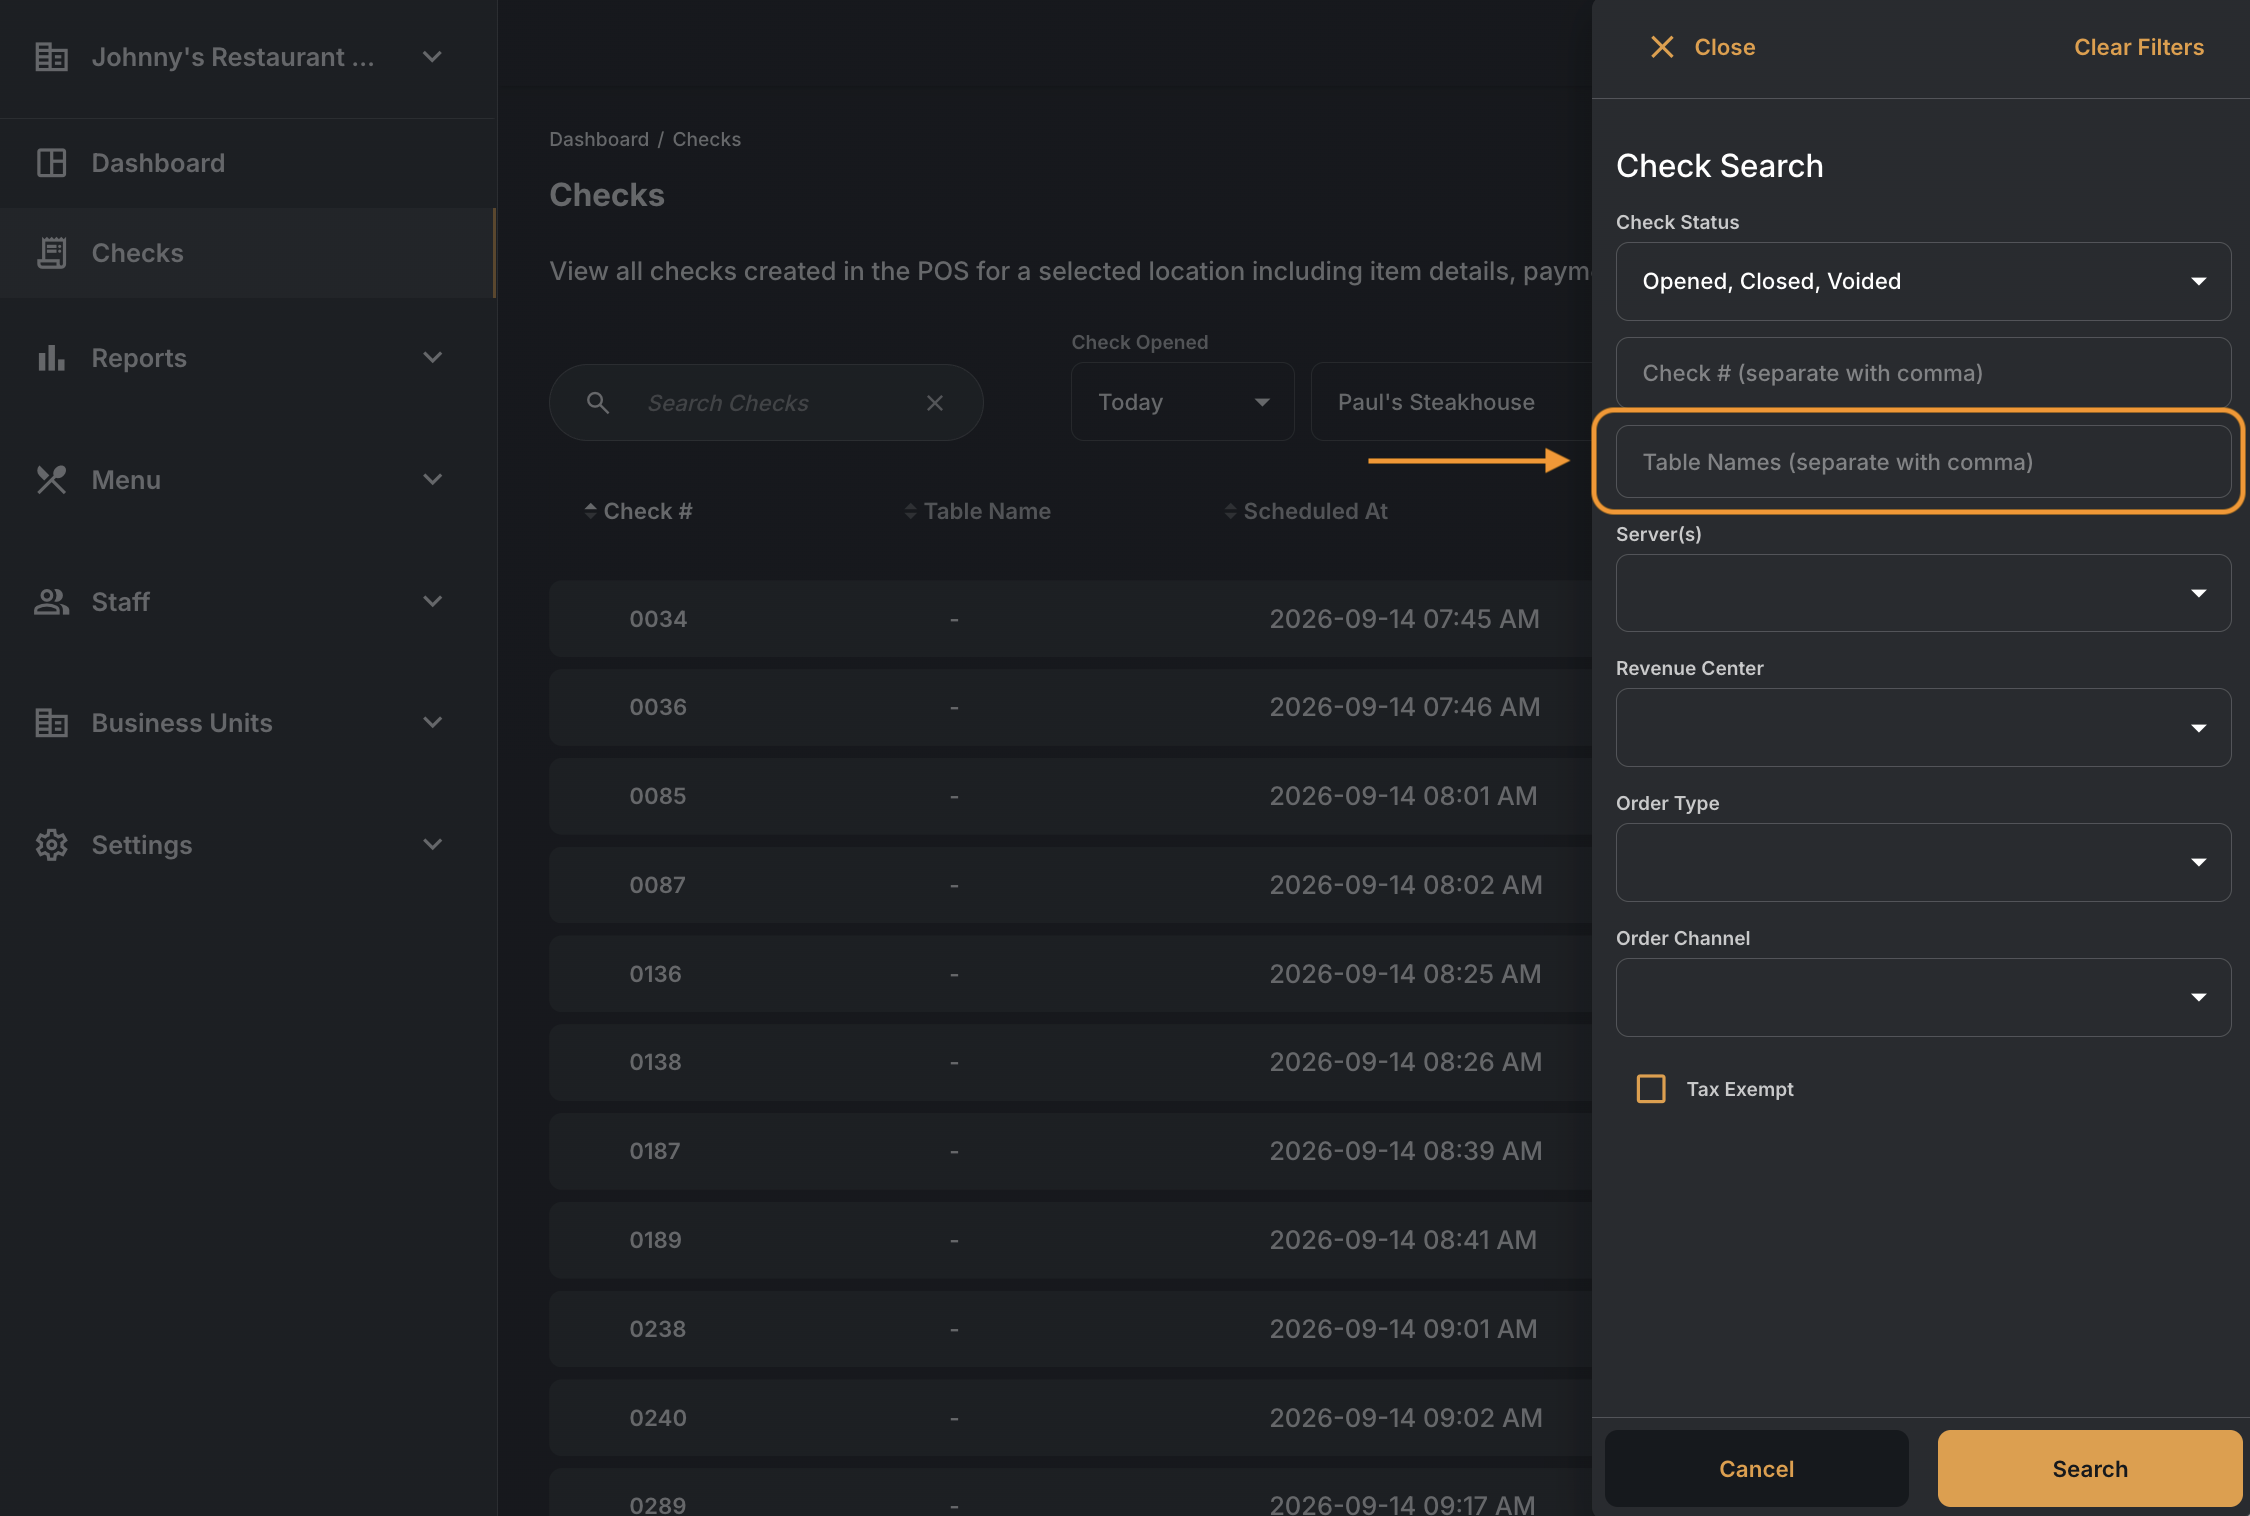Expand the Business Units chevron

click(432, 723)
